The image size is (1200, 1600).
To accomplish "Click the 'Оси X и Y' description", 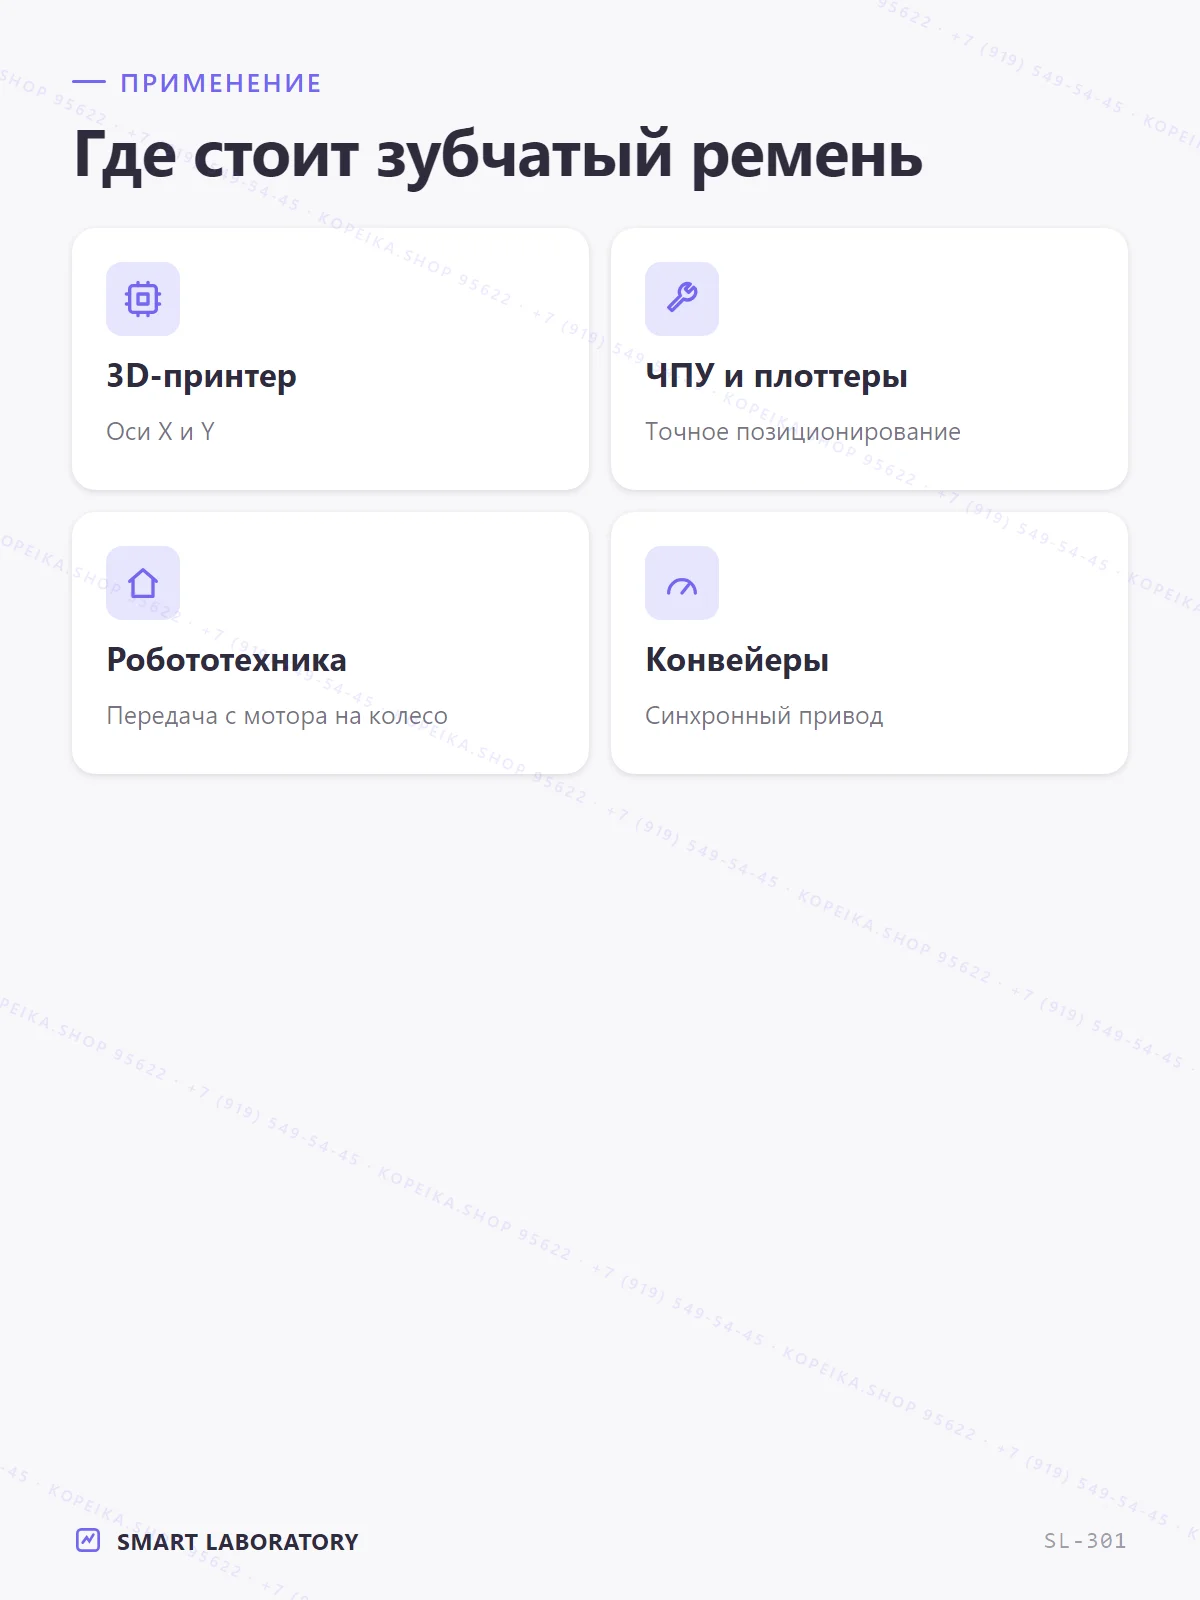I will pos(160,432).
